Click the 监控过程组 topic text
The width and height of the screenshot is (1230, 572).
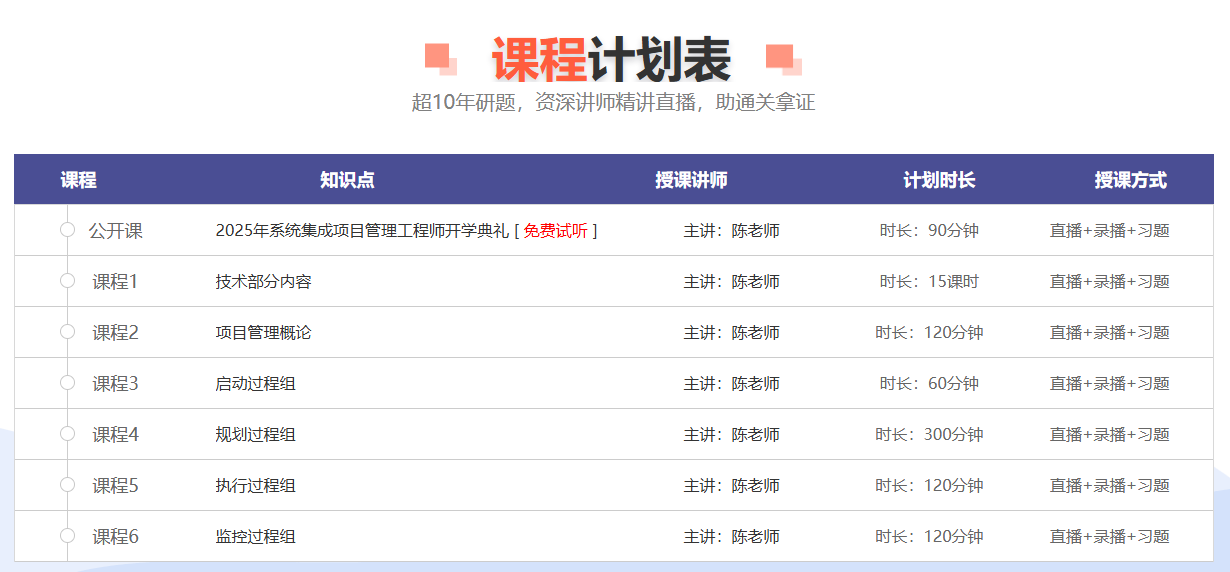coord(255,537)
